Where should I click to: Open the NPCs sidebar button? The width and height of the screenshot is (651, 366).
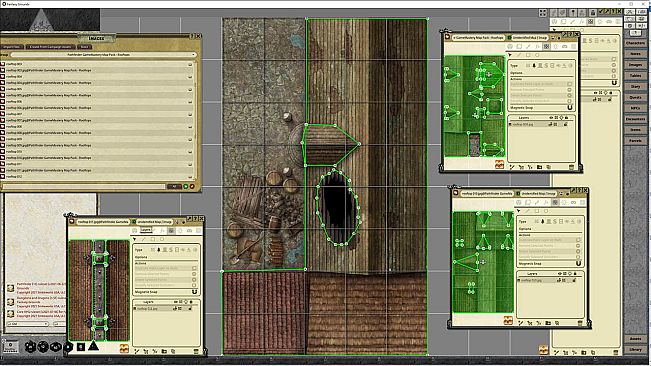click(635, 108)
